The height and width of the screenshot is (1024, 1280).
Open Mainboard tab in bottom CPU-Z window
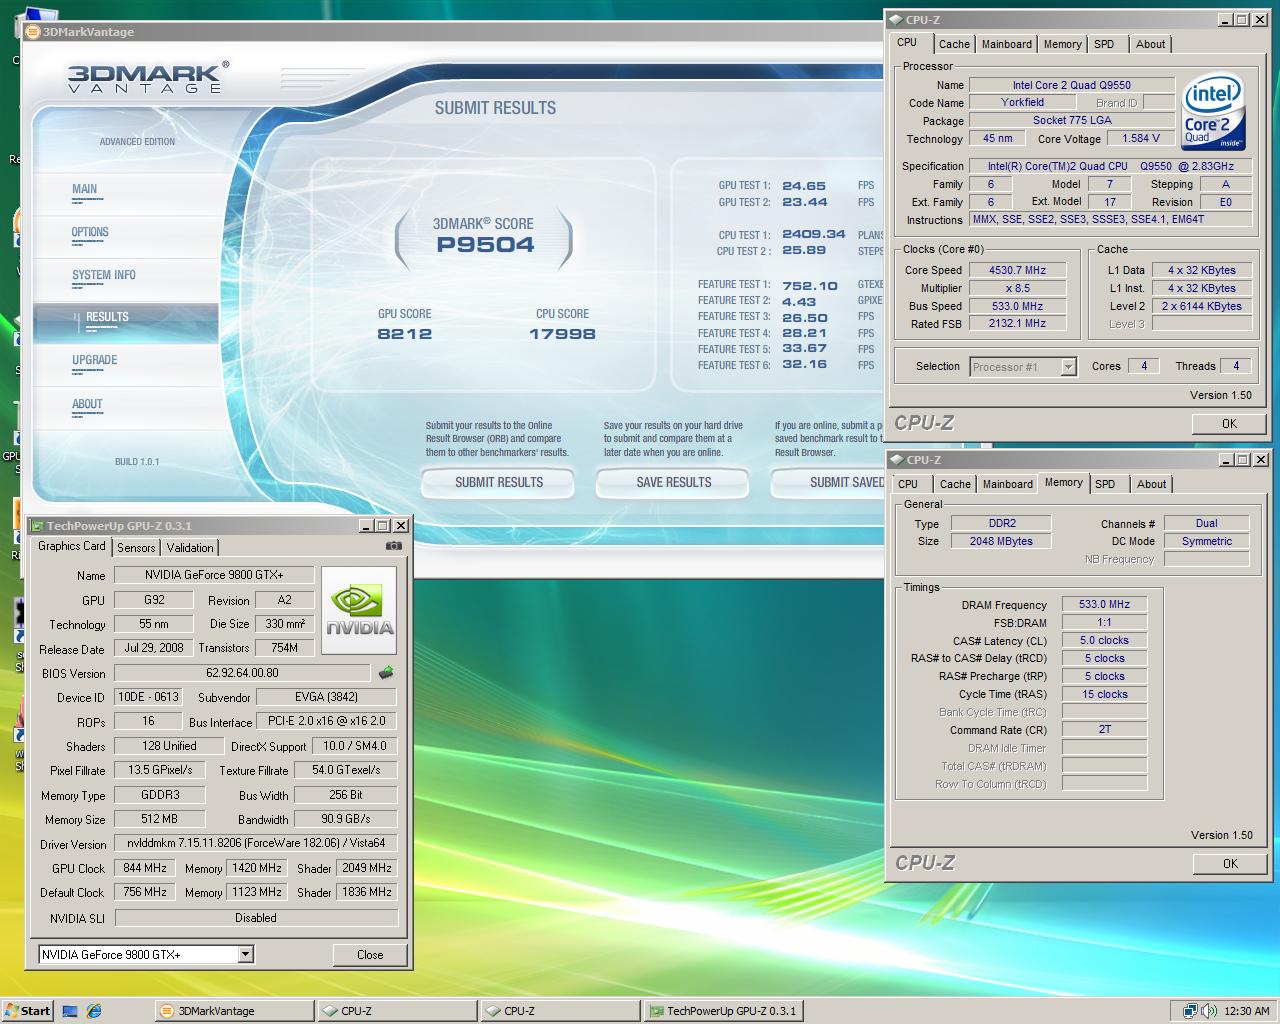click(1007, 484)
